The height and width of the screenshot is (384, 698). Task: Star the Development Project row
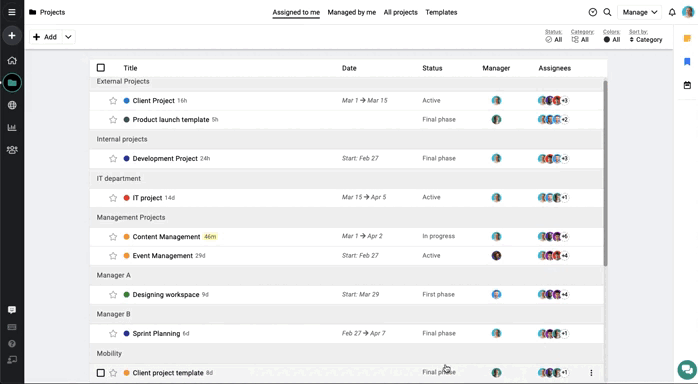click(113, 158)
